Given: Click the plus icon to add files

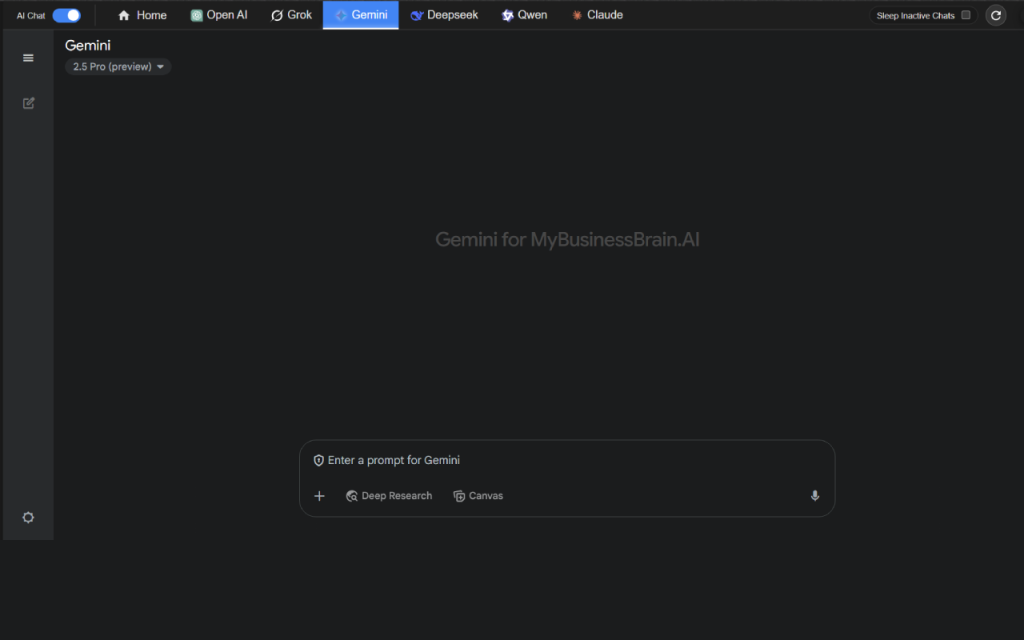Looking at the screenshot, I should 319,496.
